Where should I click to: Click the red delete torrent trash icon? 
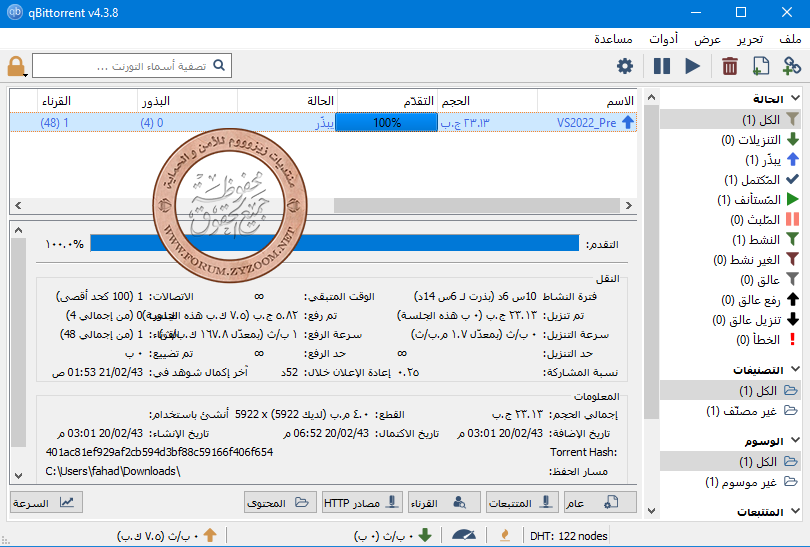(x=729, y=66)
